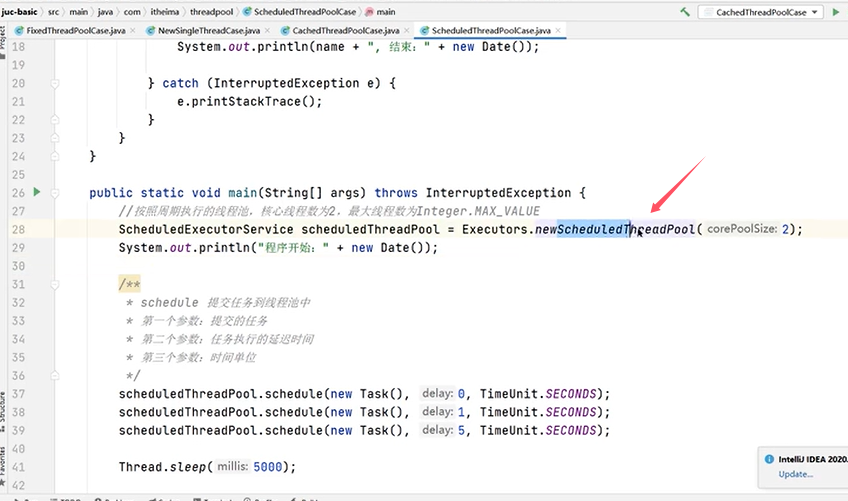
Task: Click schedule call with delay 5
Action: pos(364,431)
